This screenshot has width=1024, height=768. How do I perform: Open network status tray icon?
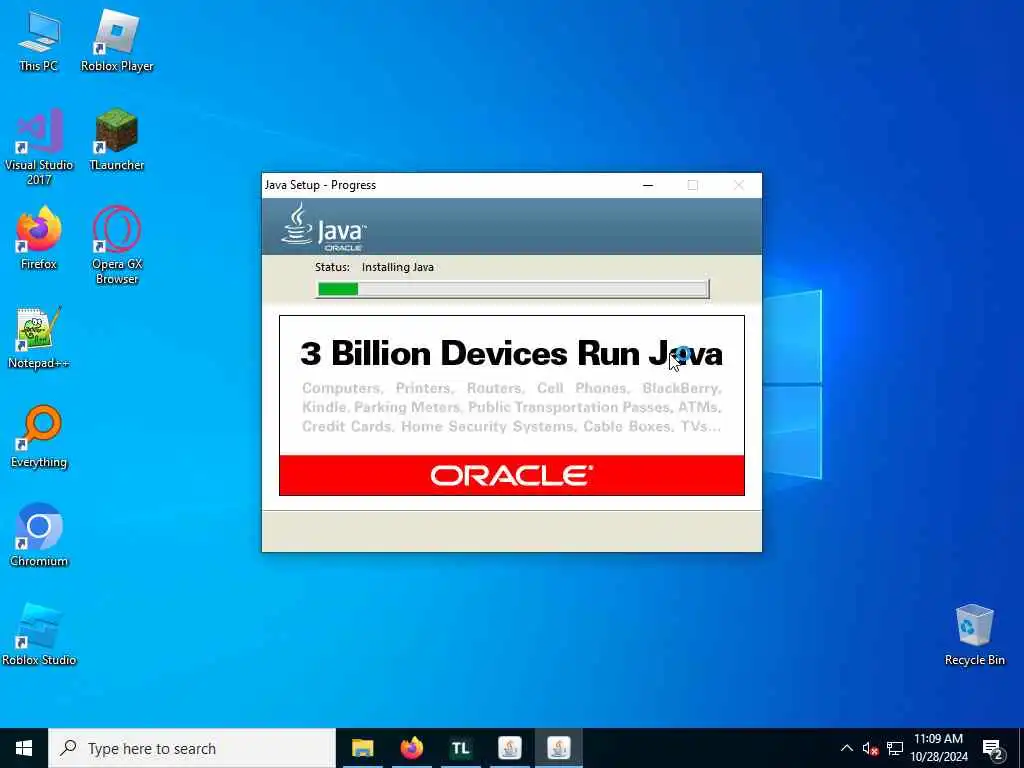pyautogui.click(x=895, y=748)
